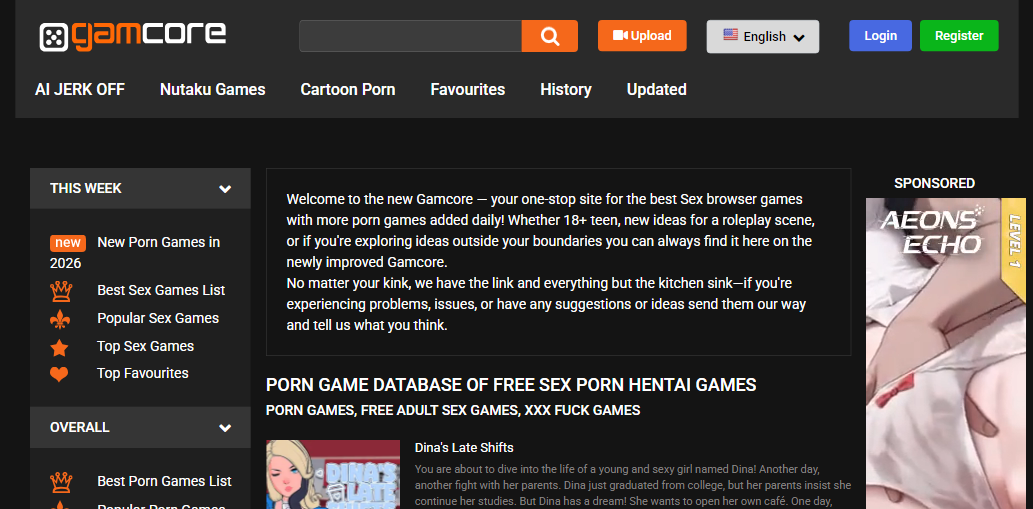Click the fleur-de-lis icon beside Popular Sex Games
Image resolution: width=1033 pixels, height=509 pixels.
[59, 319]
